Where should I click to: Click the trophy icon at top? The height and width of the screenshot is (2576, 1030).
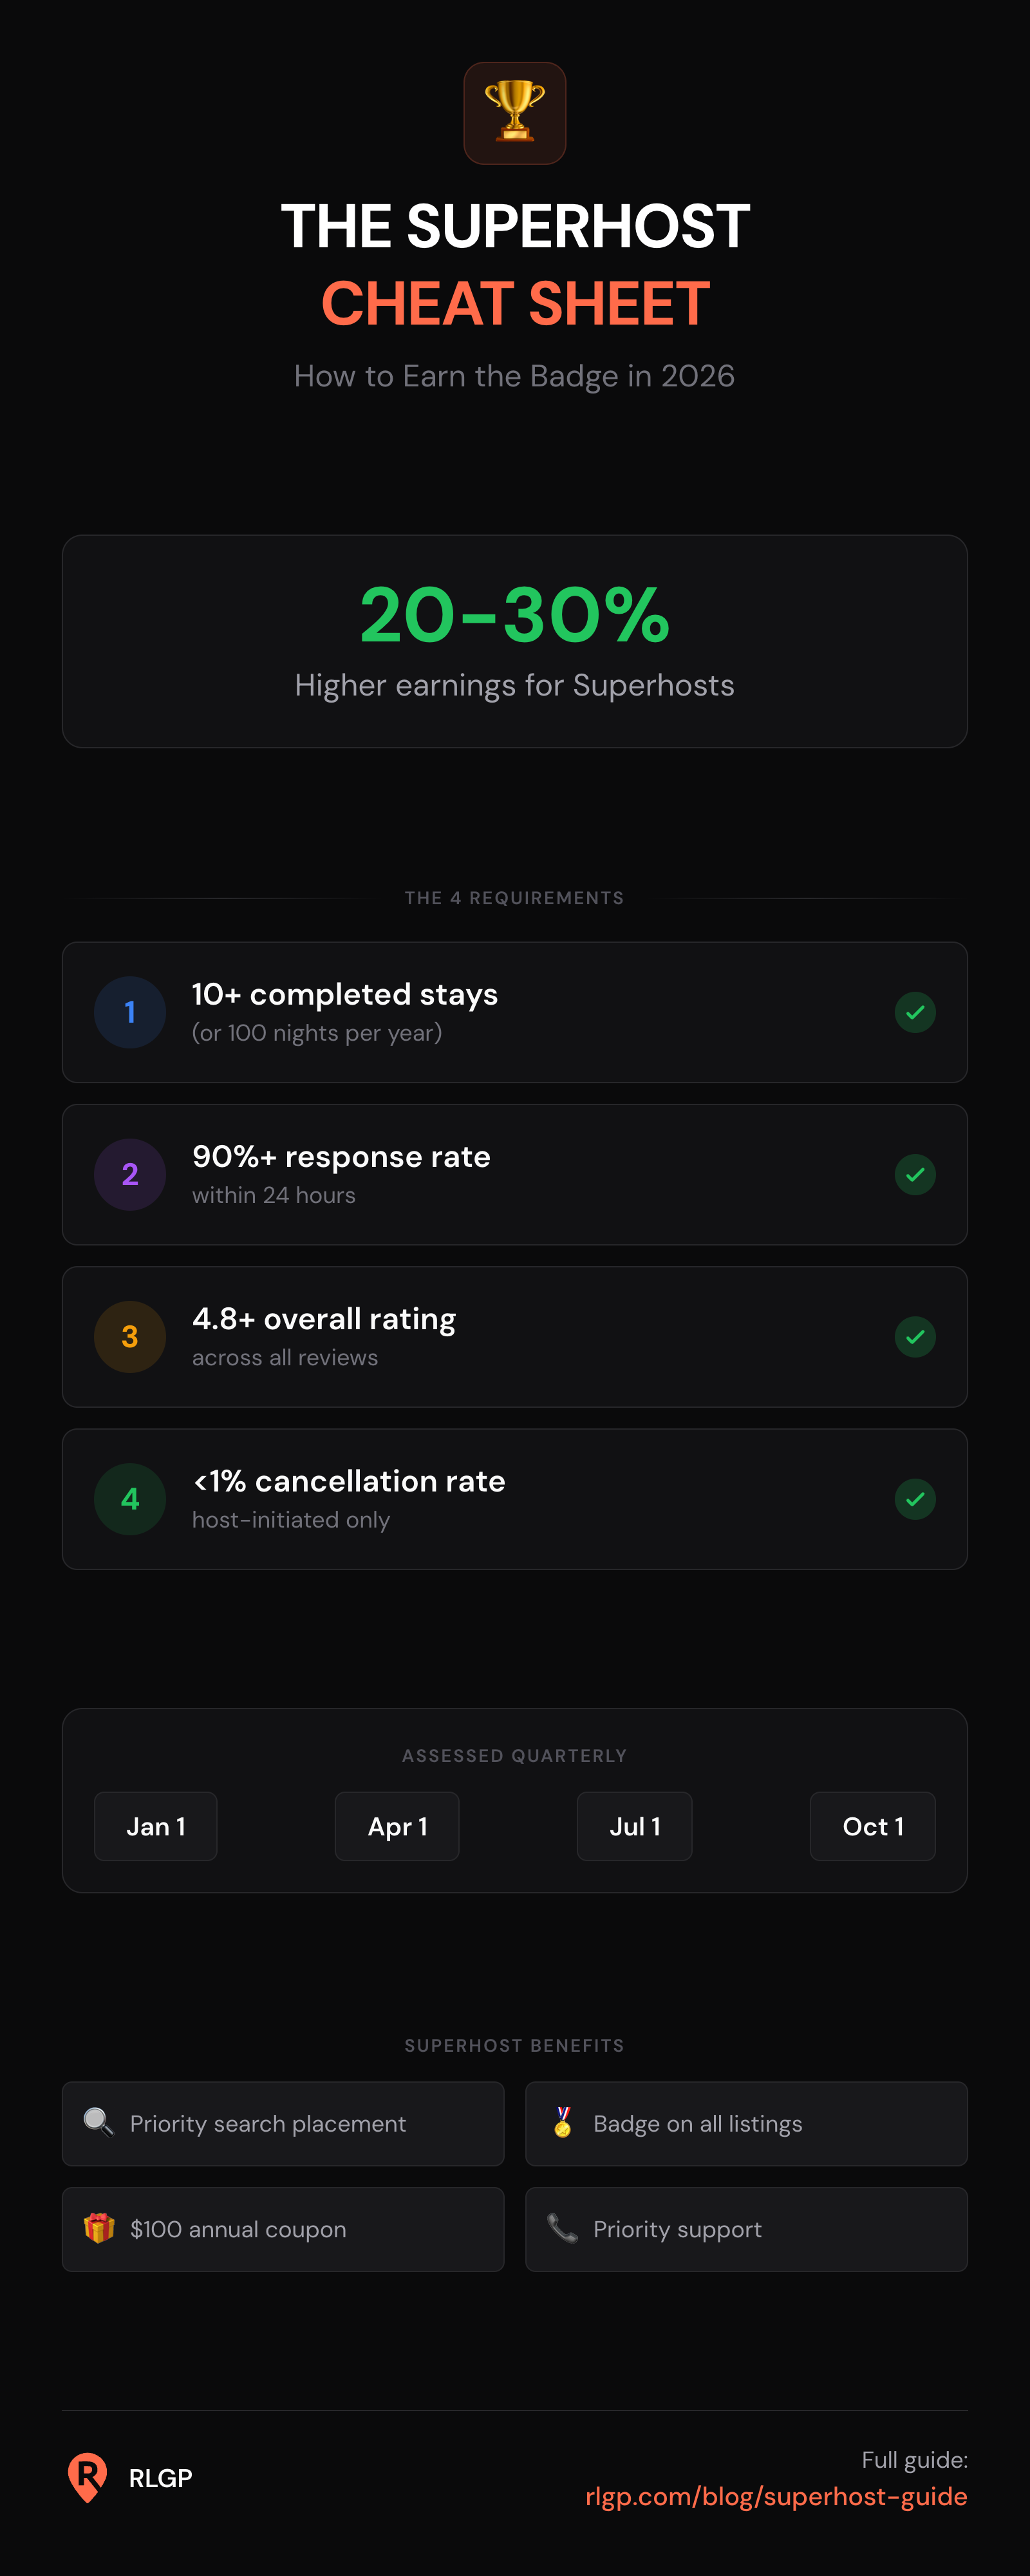514,113
